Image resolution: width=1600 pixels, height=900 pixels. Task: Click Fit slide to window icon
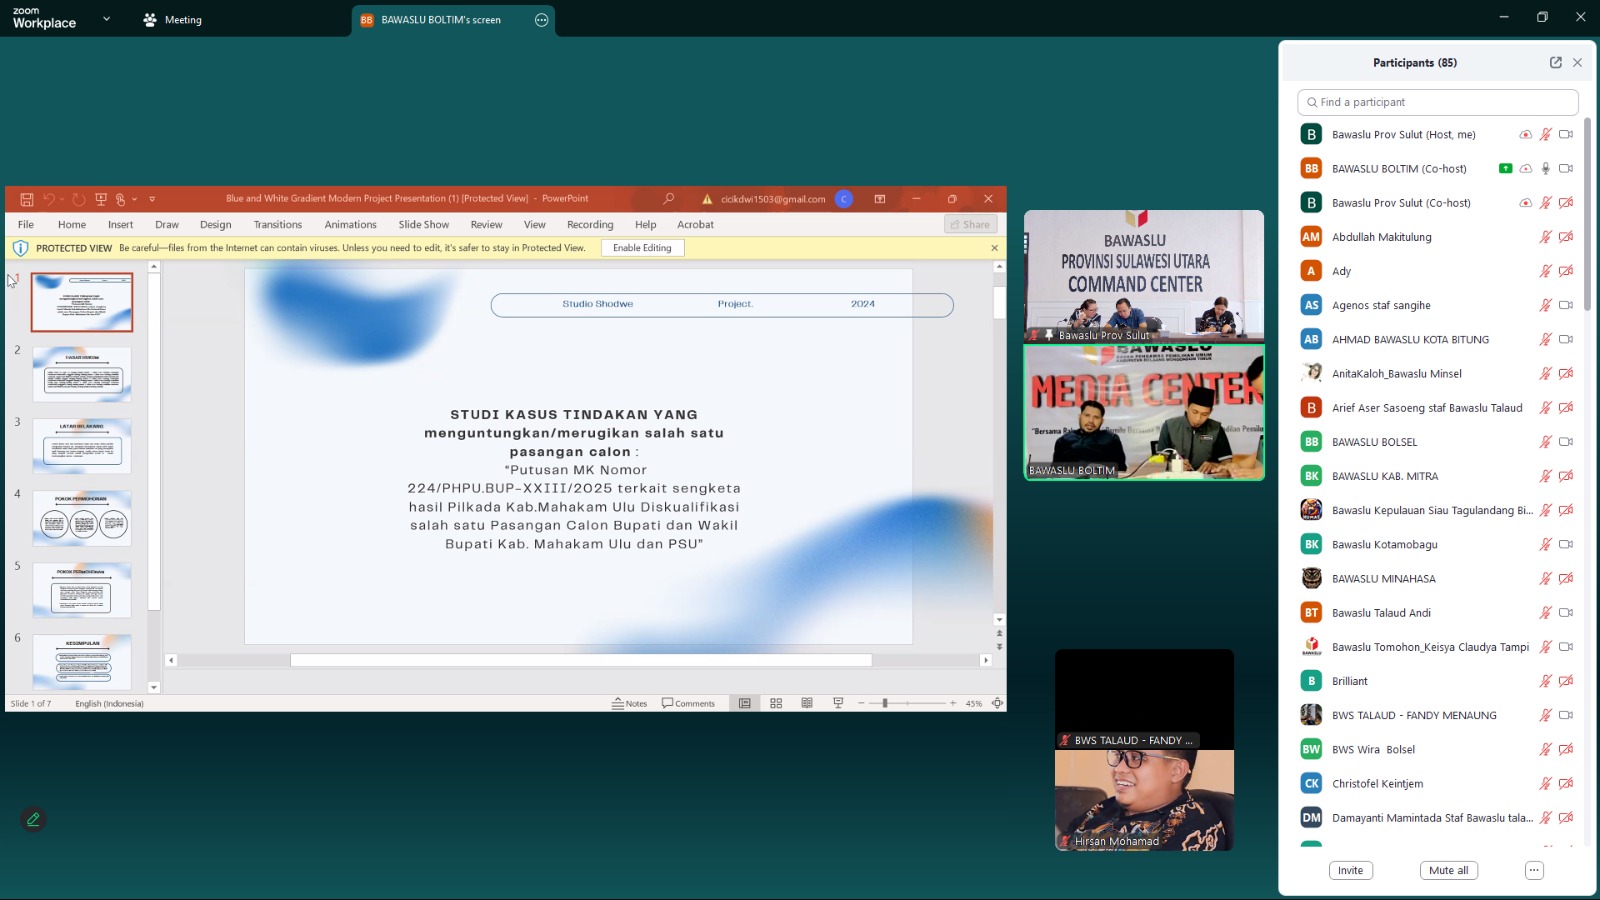(997, 703)
